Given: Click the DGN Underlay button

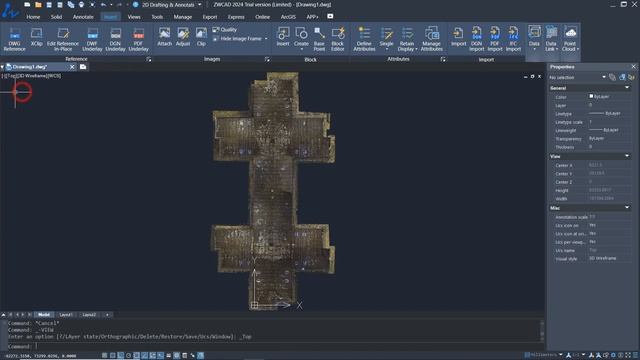Looking at the screenshot, I should pyautogui.click(x=115, y=39).
